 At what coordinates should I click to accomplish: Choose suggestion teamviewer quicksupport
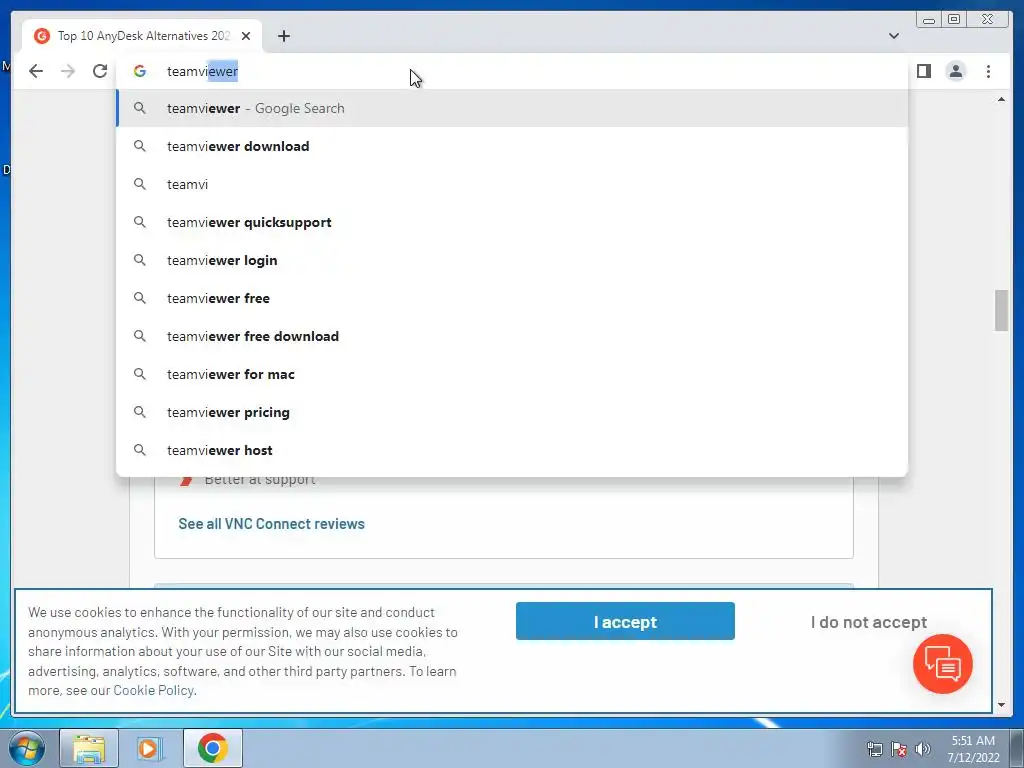coord(512,222)
